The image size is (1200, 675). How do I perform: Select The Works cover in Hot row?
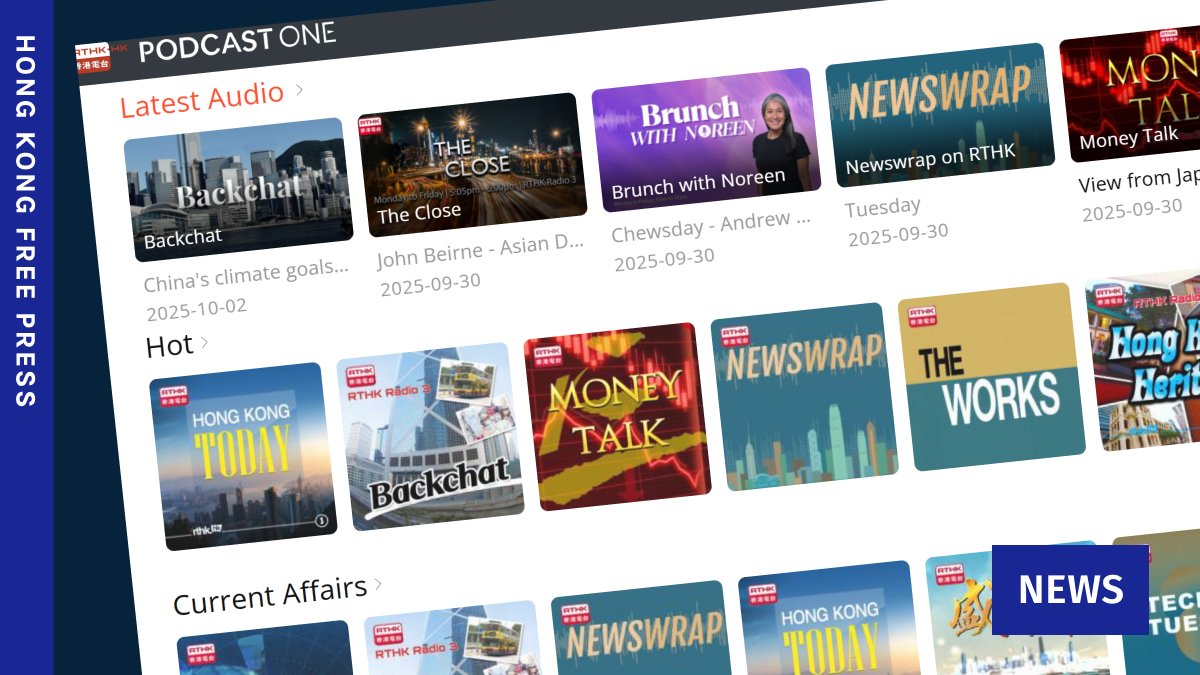(990, 377)
